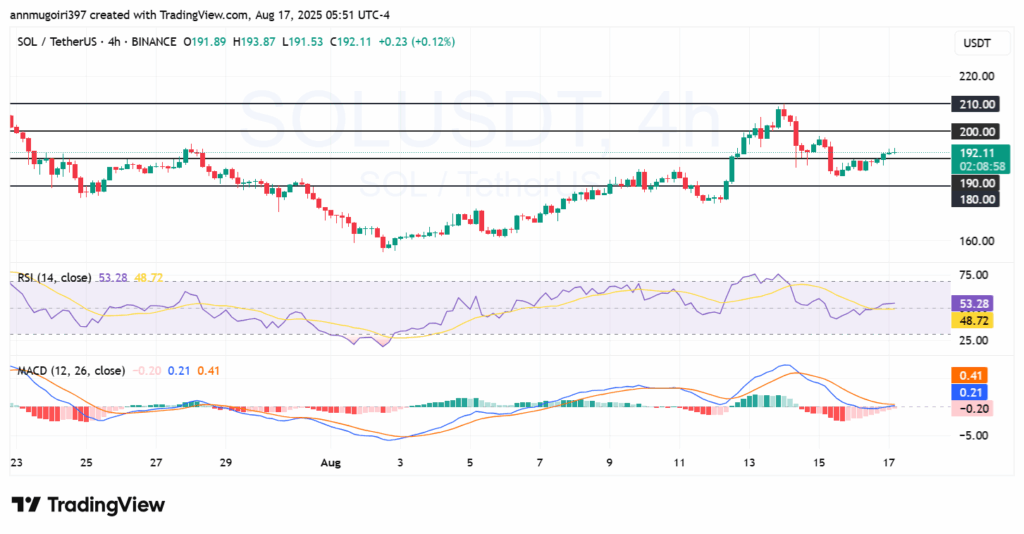Click the annmugoiri397 attribution header text
Viewport: 1024px width, 534px height.
coord(200,15)
